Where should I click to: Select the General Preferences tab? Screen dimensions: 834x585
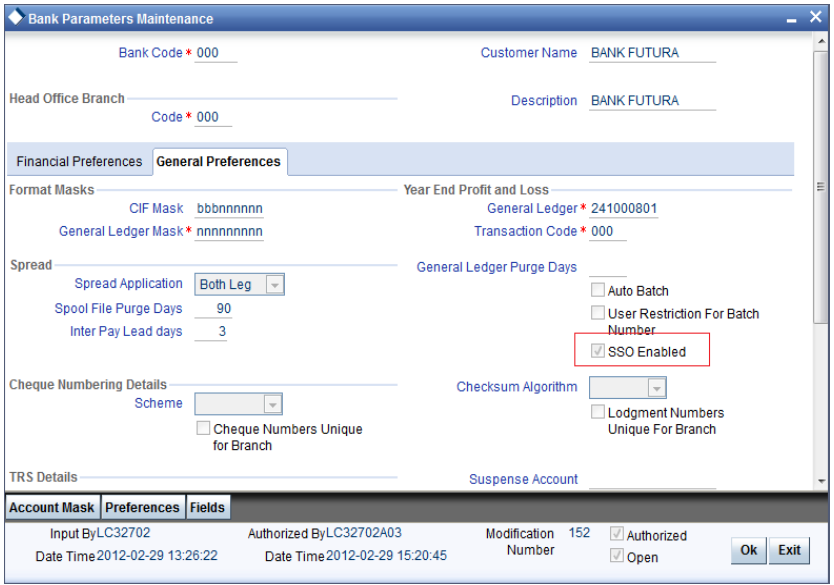click(219, 162)
